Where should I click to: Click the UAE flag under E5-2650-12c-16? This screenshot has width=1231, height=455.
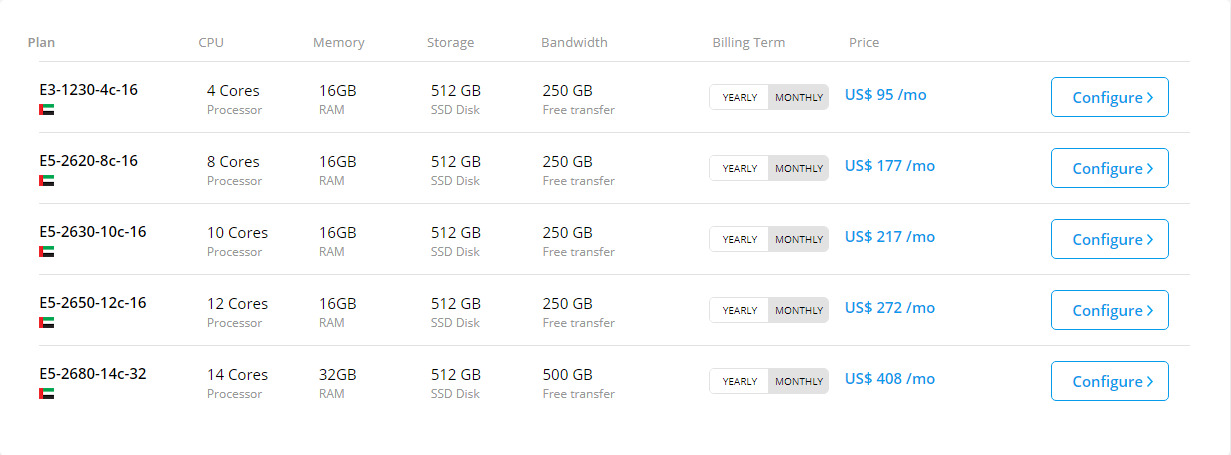click(x=47, y=322)
